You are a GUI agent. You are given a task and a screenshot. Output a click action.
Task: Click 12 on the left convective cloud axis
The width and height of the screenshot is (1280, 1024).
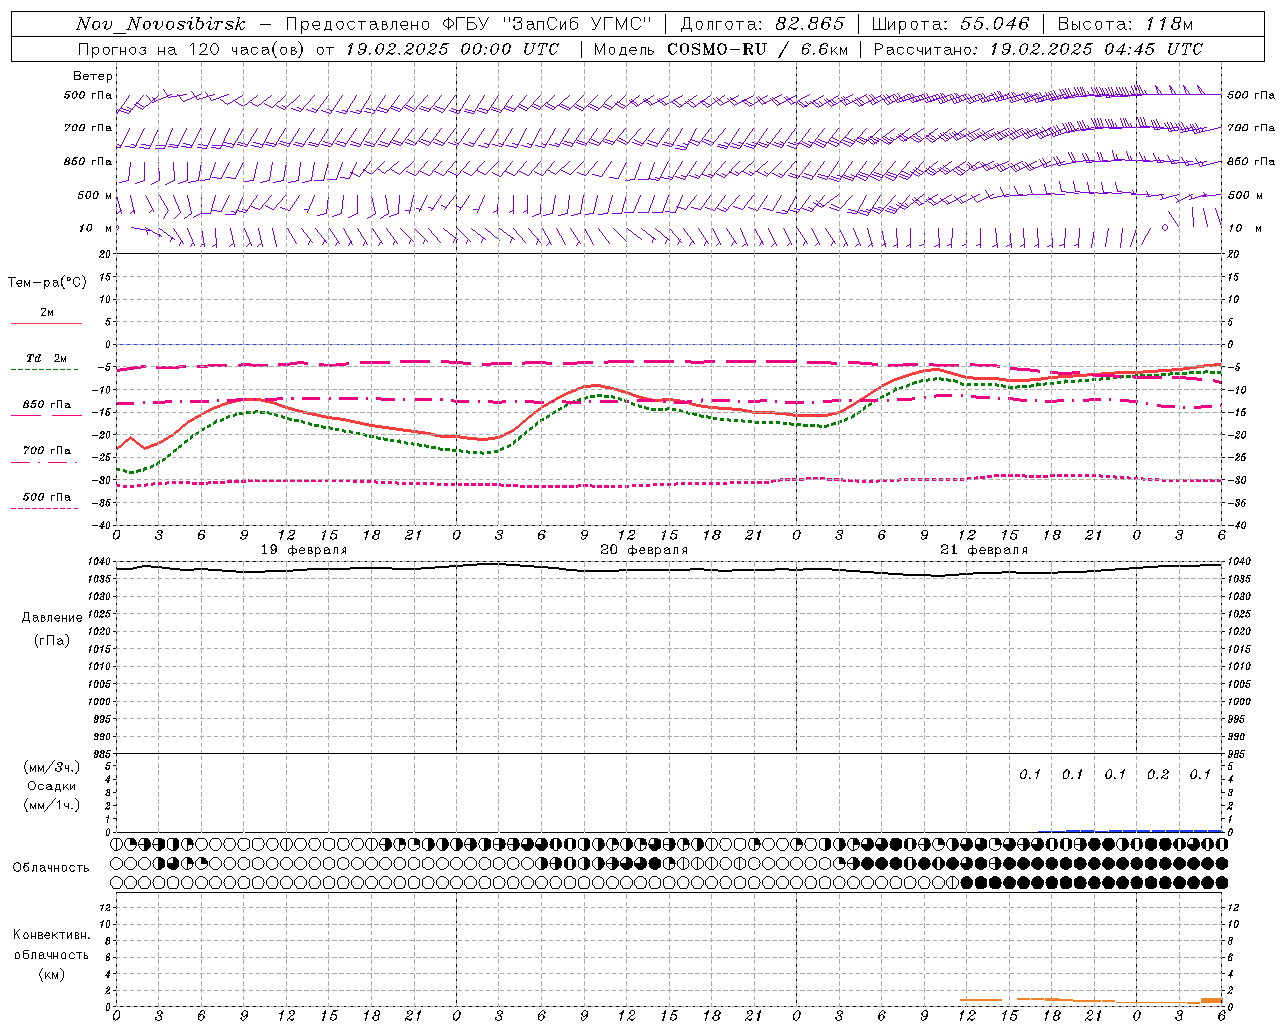pos(105,907)
